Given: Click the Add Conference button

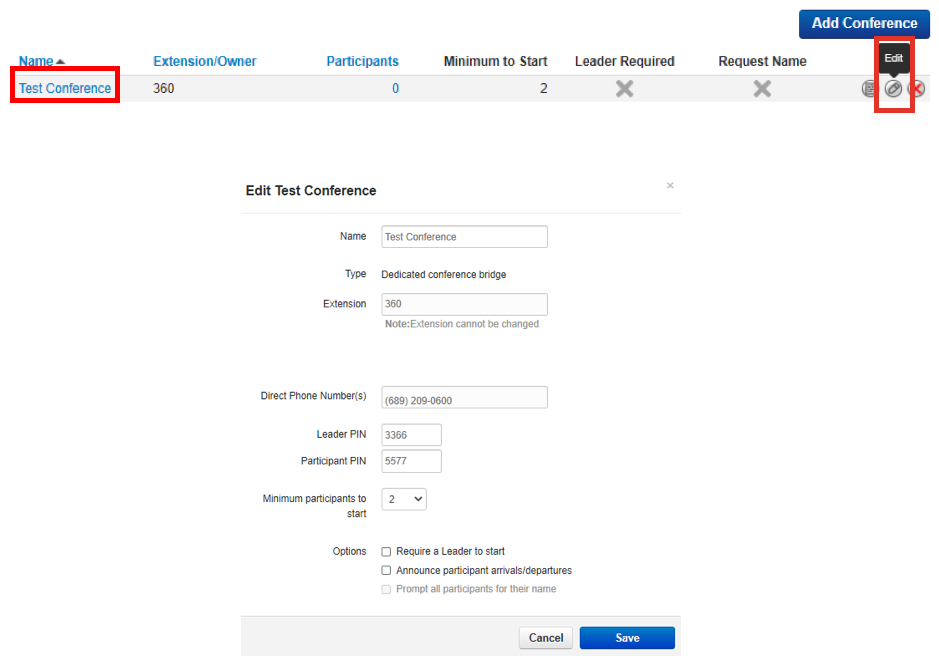Looking at the screenshot, I should [863, 23].
